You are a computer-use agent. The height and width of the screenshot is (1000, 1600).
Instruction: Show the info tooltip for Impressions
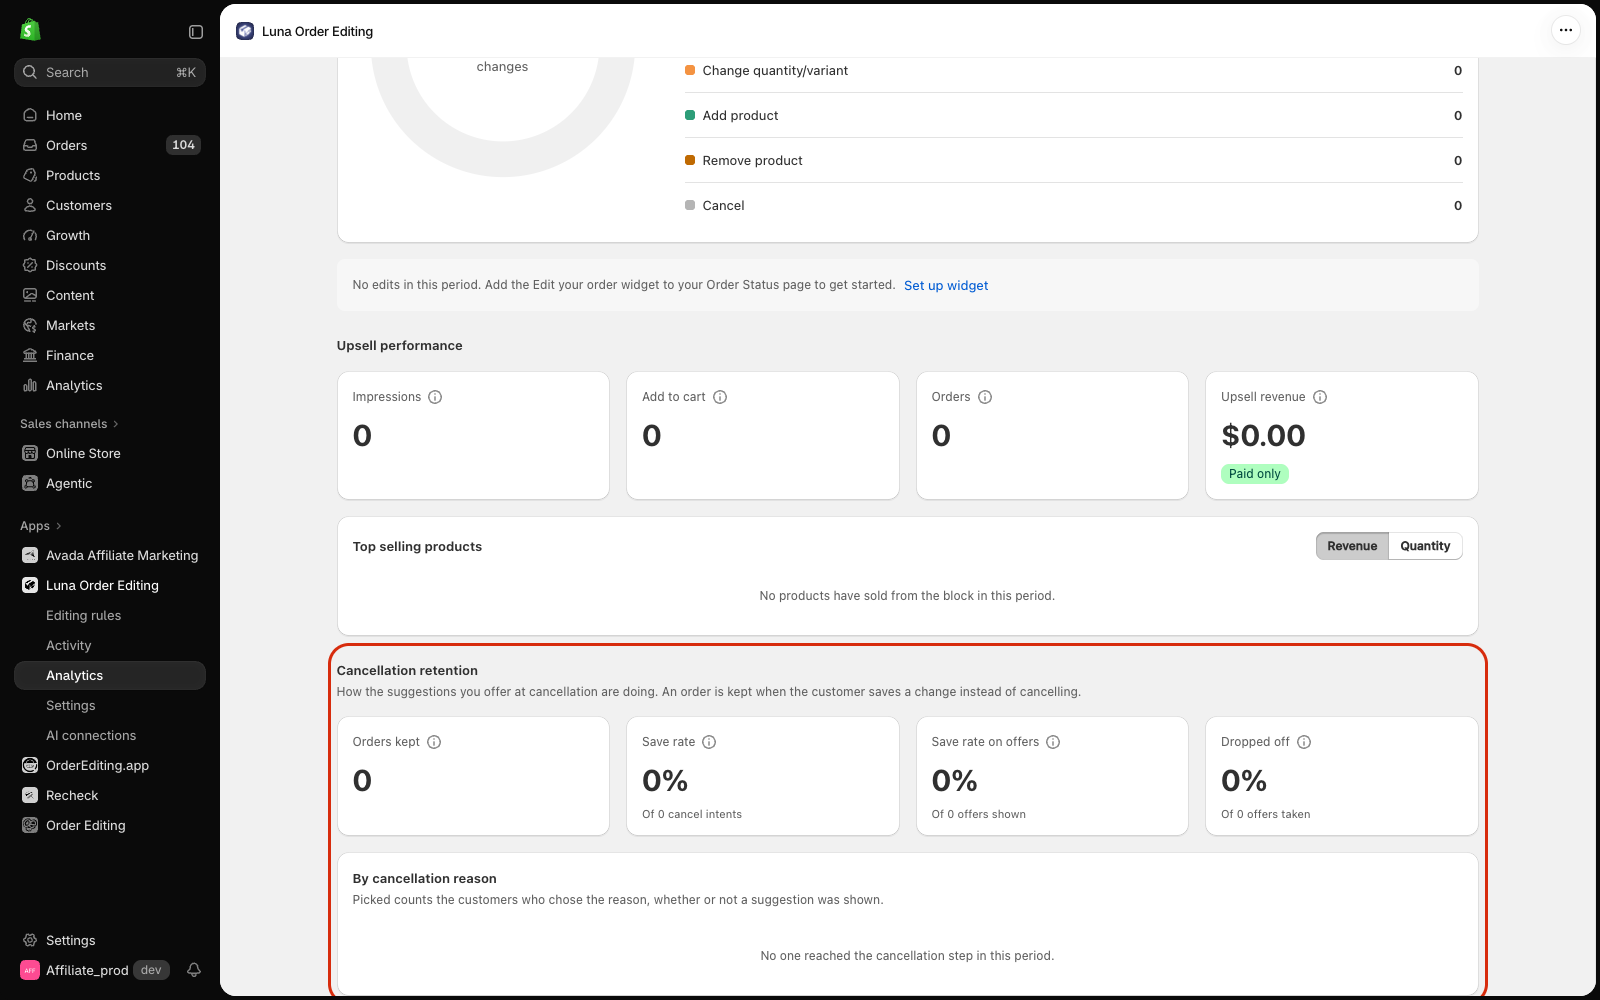pyautogui.click(x=435, y=397)
